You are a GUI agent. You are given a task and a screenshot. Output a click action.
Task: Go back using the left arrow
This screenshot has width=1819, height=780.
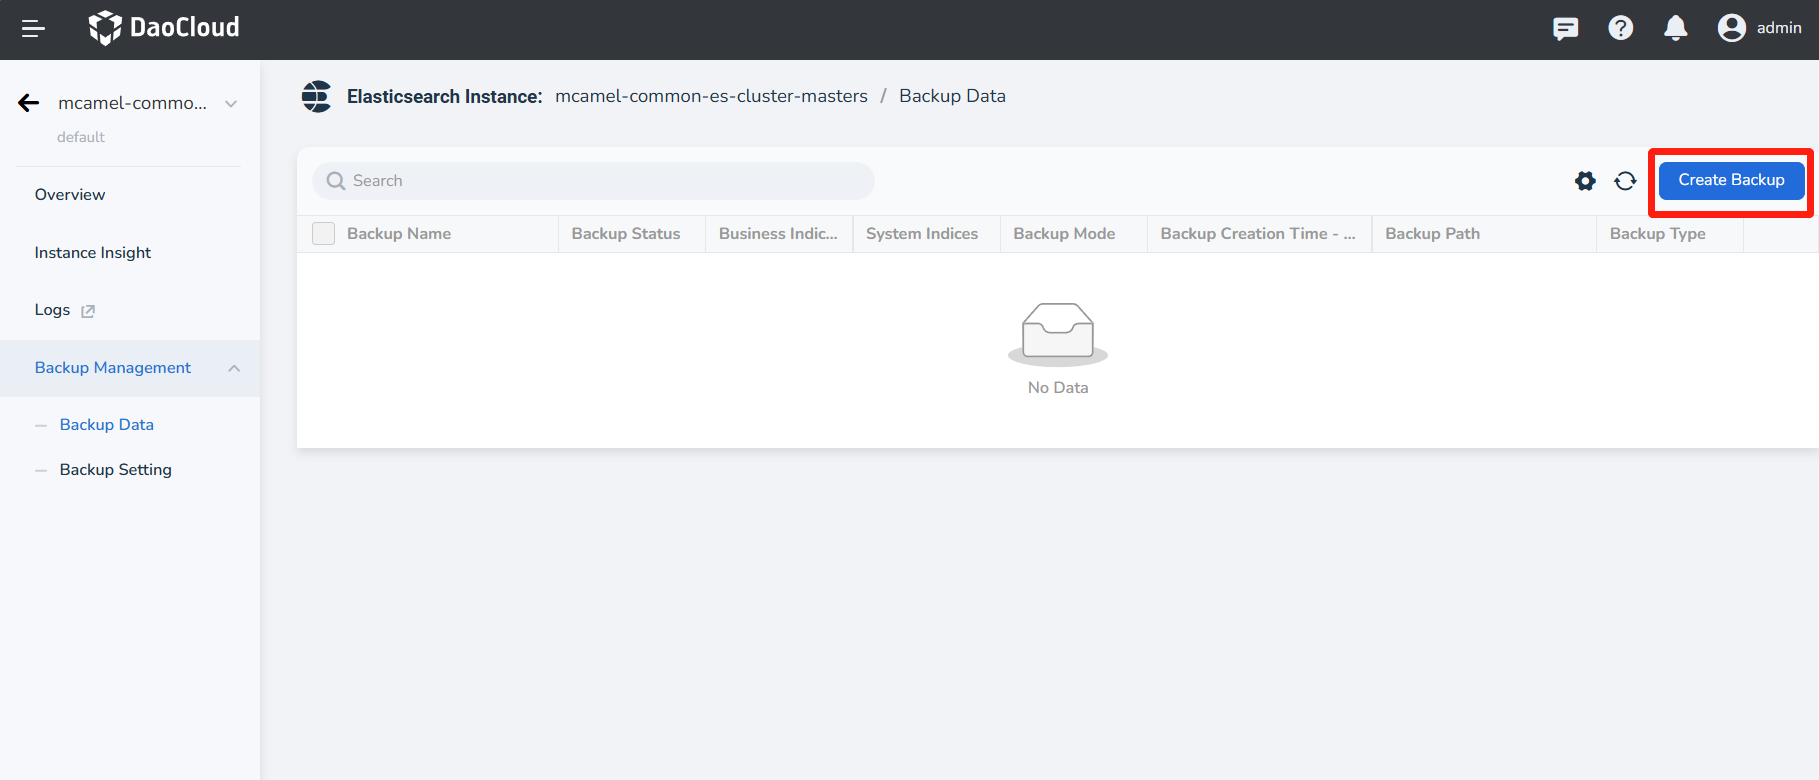29,103
